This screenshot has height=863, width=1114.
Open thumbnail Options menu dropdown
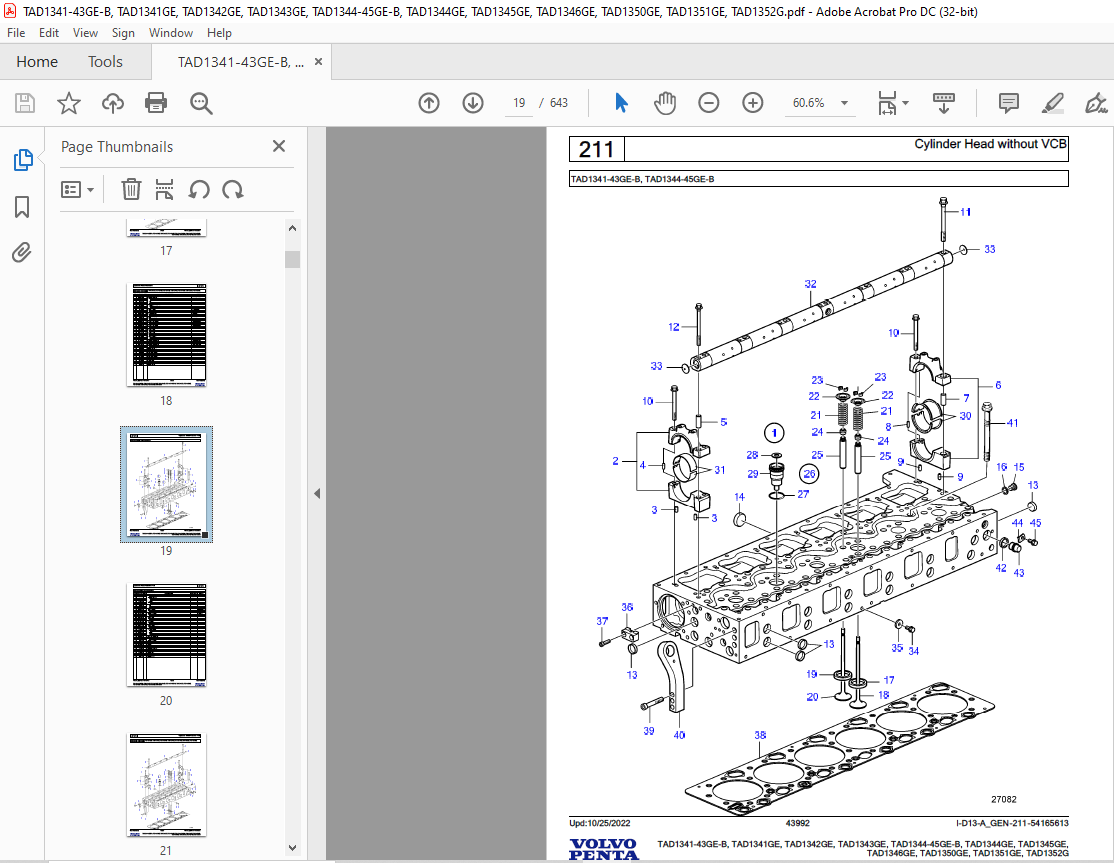click(x=77, y=190)
